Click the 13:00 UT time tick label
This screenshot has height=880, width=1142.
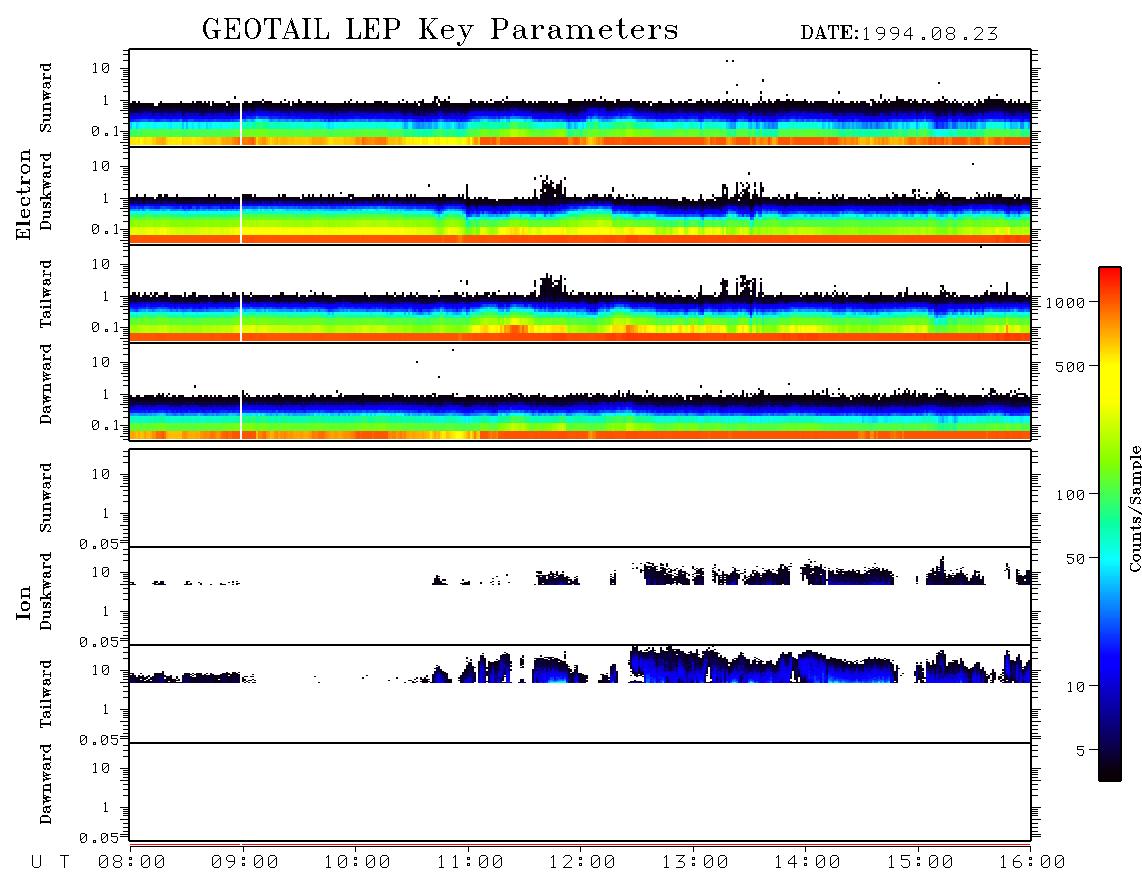[x=695, y=863]
